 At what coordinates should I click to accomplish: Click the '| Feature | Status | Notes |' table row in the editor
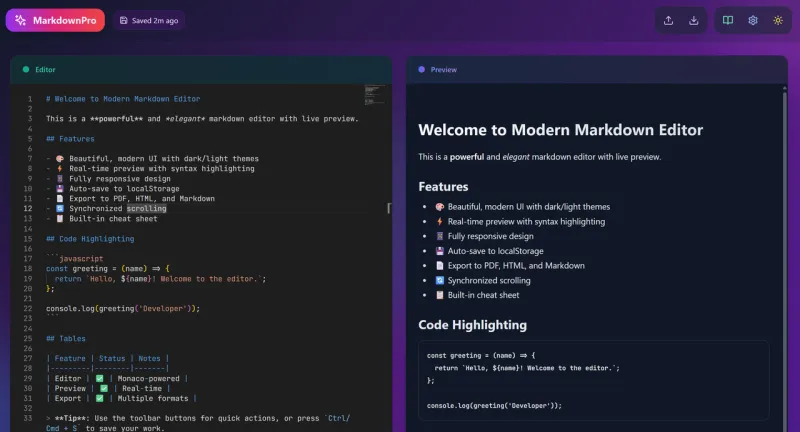(x=108, y=359)
